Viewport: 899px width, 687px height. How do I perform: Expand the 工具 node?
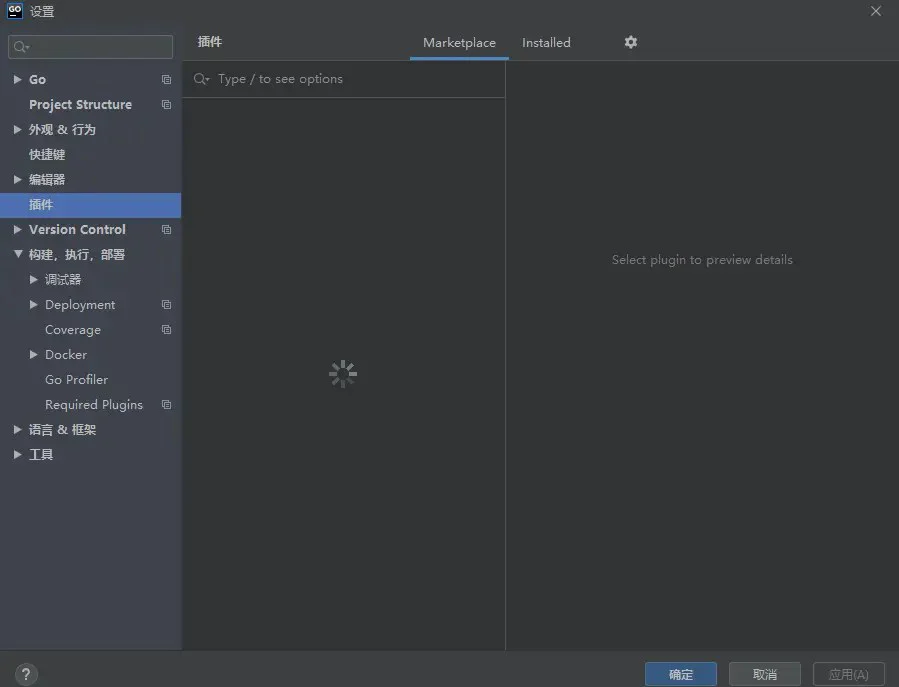pos(18,455)
